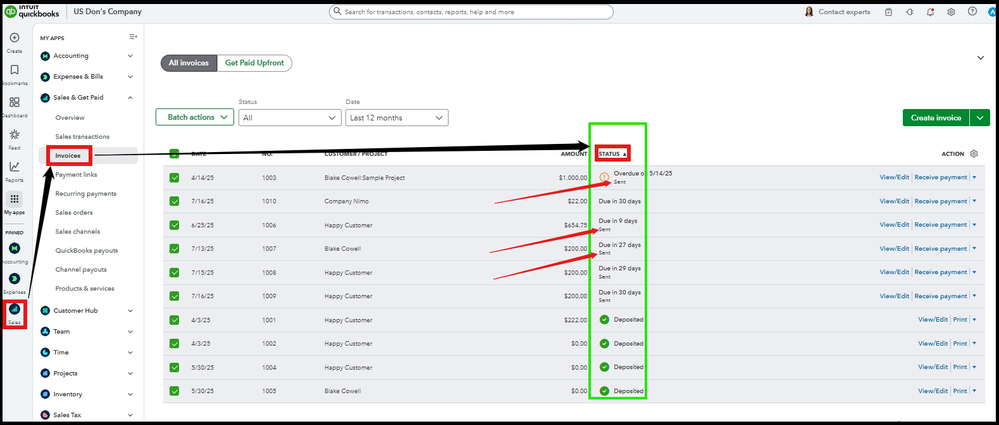
Task: Uncheck invoice 1010 checkbox
Action: [175, 201]
